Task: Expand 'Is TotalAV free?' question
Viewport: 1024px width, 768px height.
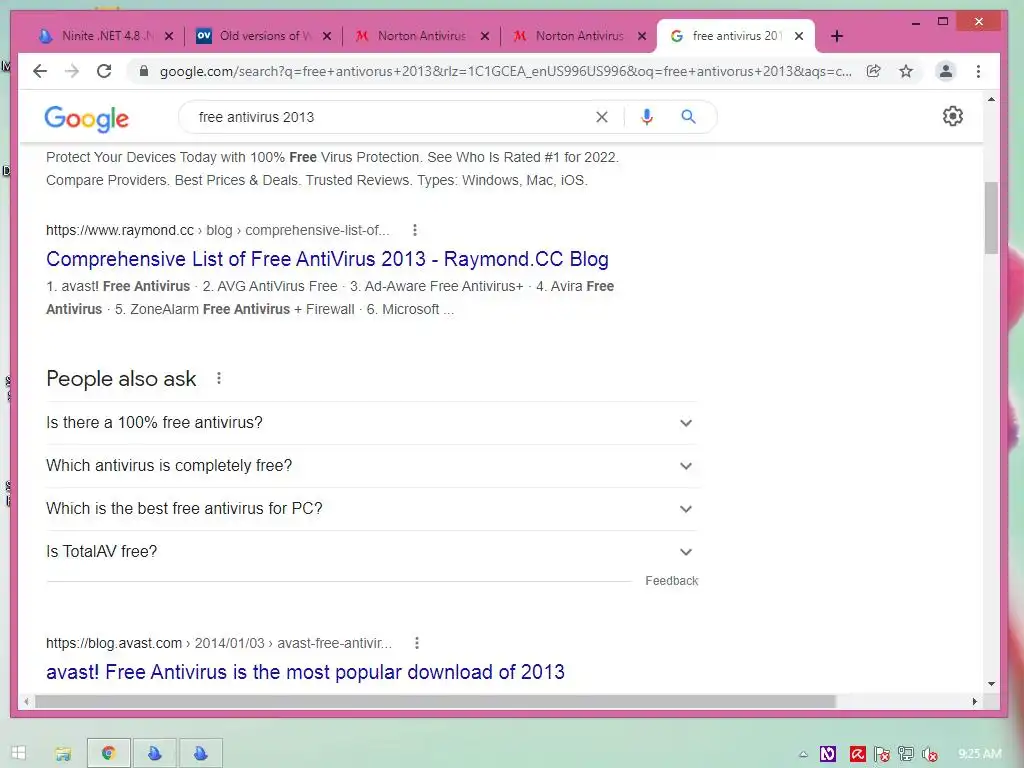Action: click(371, 552)
